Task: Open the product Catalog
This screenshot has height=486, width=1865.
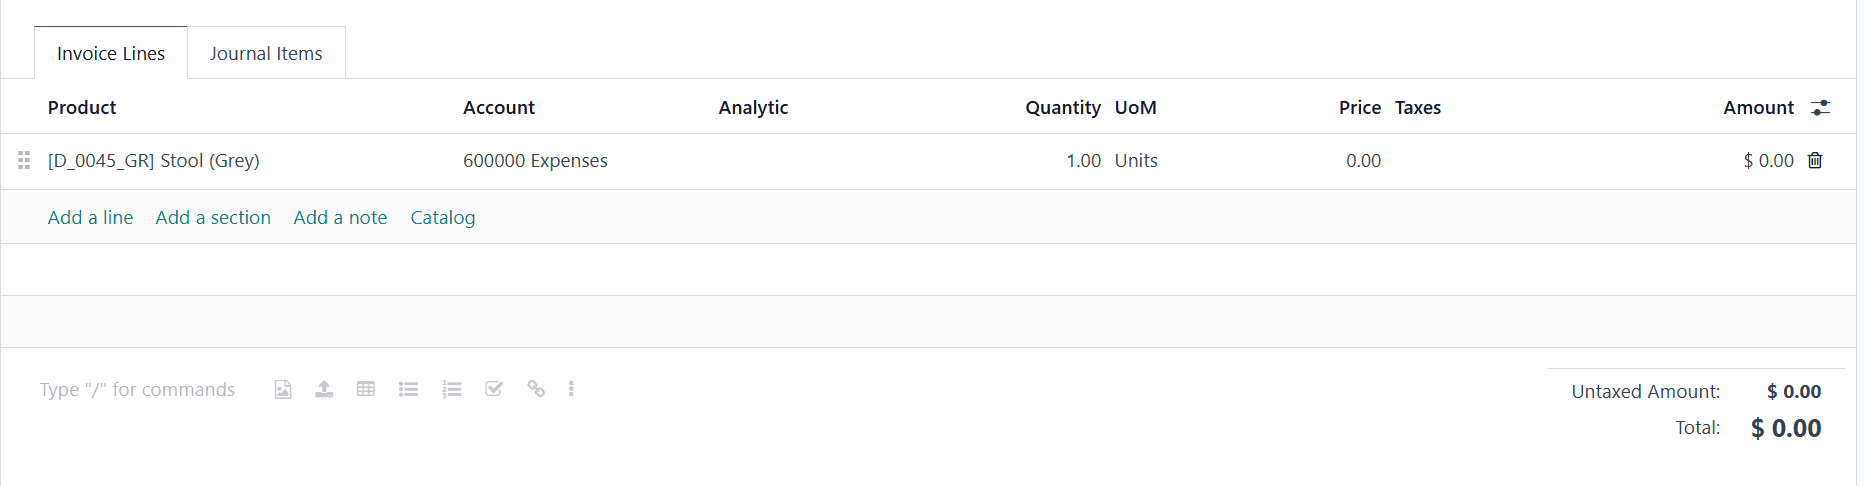Action: [x=443, y=217]
